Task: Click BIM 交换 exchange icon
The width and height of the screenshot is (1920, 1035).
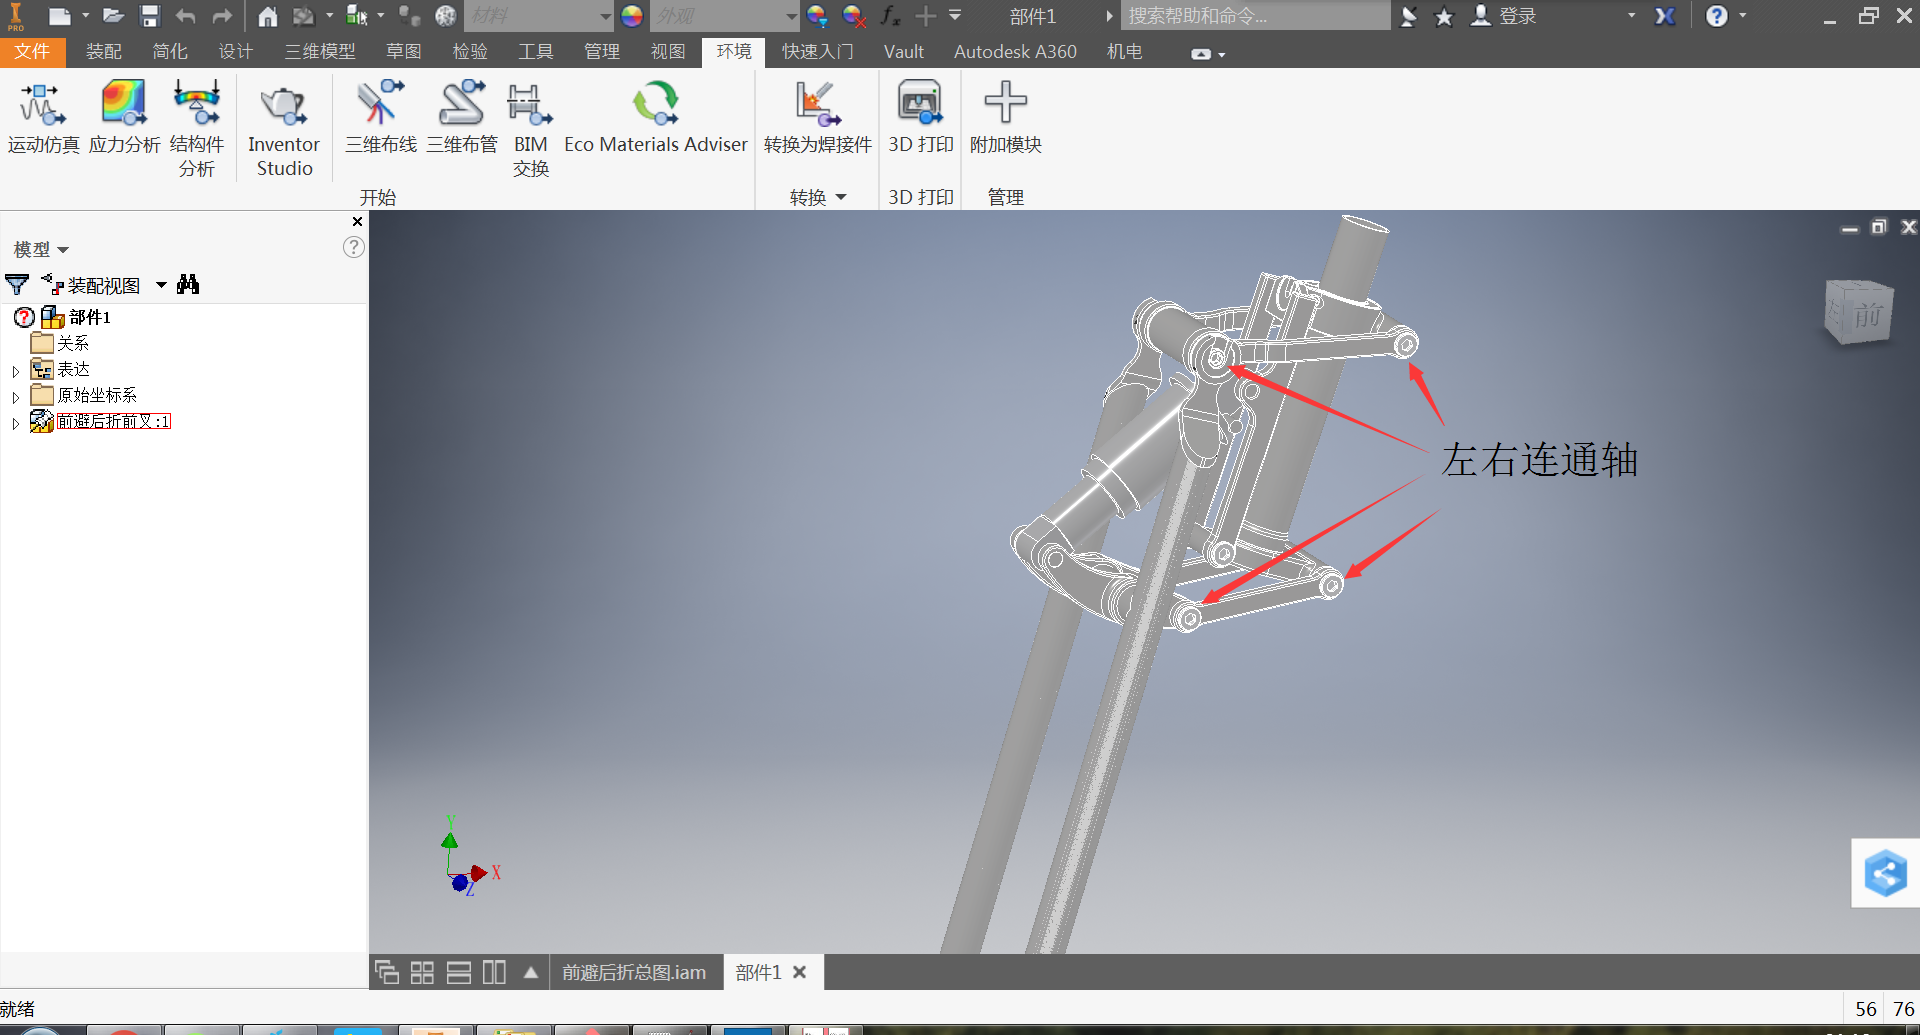Action: point(531,130)
